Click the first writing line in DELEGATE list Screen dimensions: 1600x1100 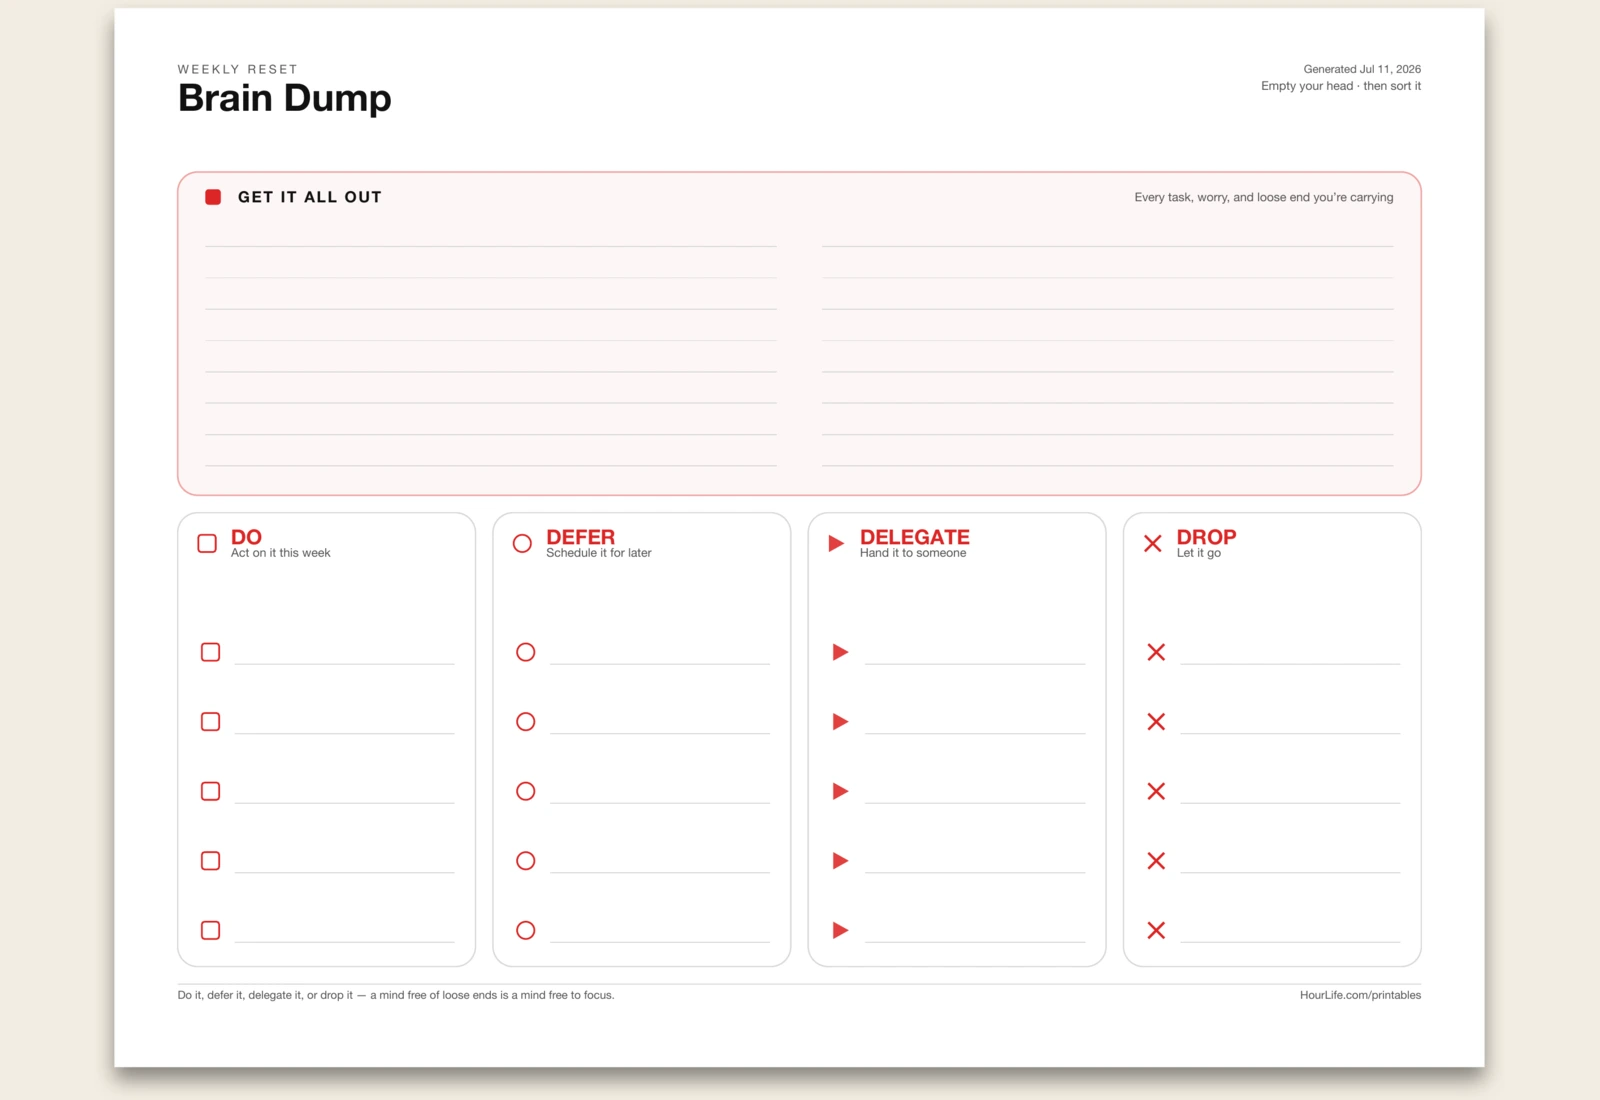point(975,663)
